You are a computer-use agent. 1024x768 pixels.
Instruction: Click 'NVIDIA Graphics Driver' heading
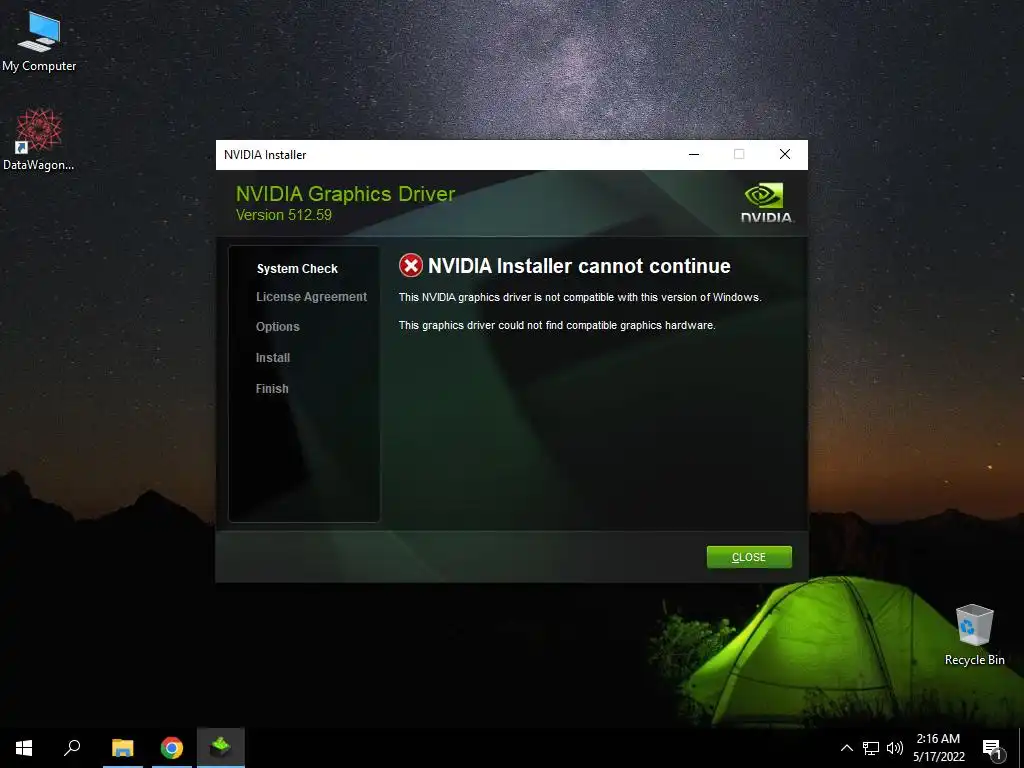[x=345, y=194]
